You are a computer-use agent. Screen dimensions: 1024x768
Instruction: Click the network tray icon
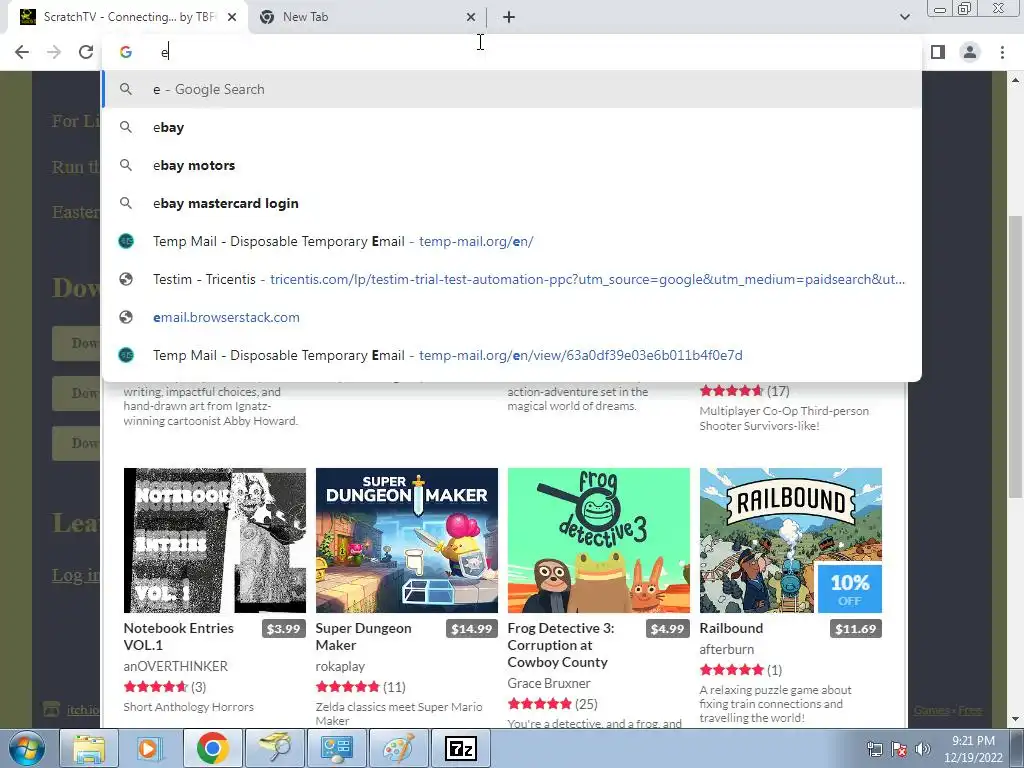pyautogui.click(x=874, y=749)
